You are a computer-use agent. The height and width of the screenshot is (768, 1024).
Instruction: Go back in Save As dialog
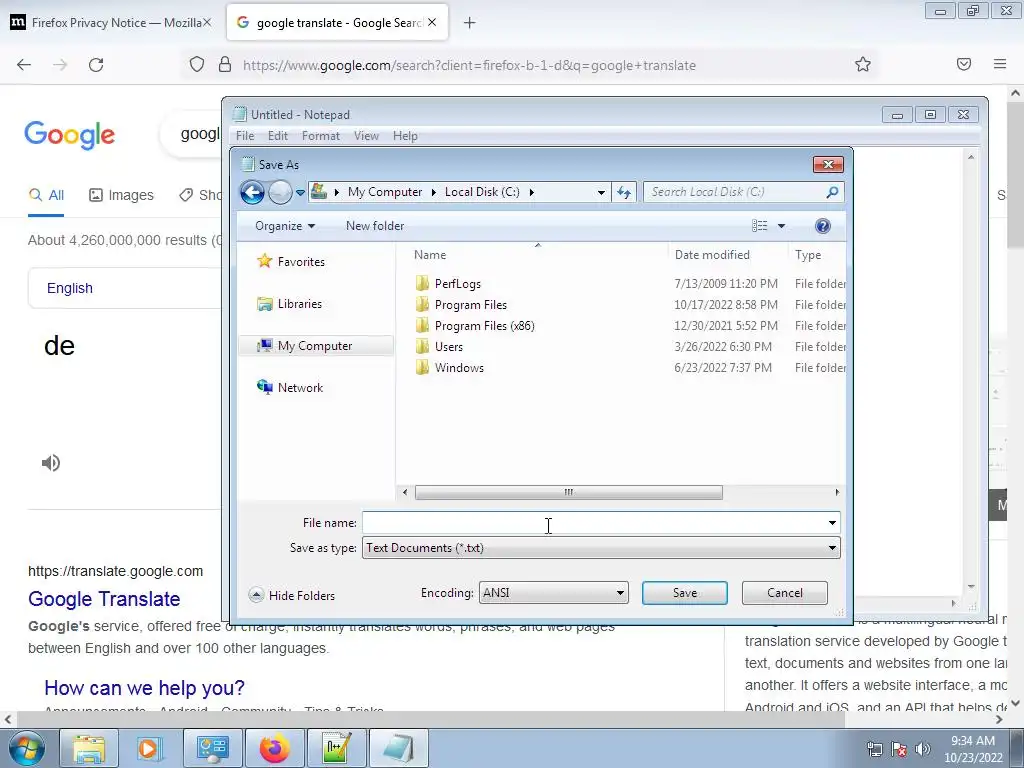[252, 192]
